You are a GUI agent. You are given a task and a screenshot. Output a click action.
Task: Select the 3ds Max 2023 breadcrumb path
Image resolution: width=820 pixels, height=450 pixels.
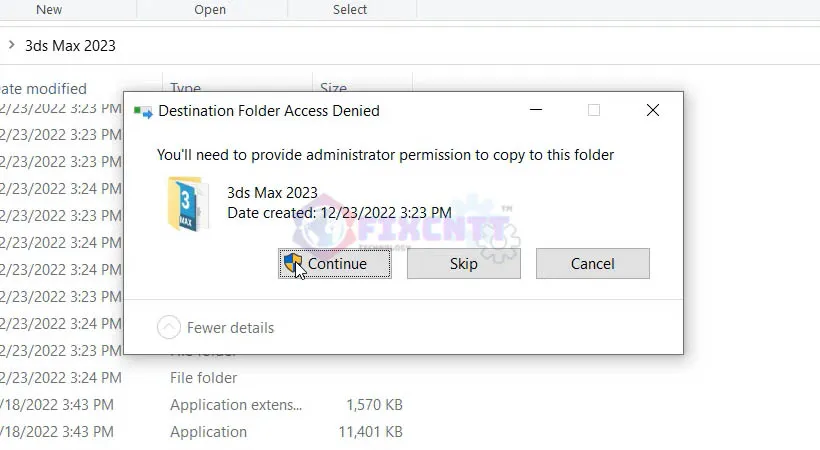coord(70,45)
